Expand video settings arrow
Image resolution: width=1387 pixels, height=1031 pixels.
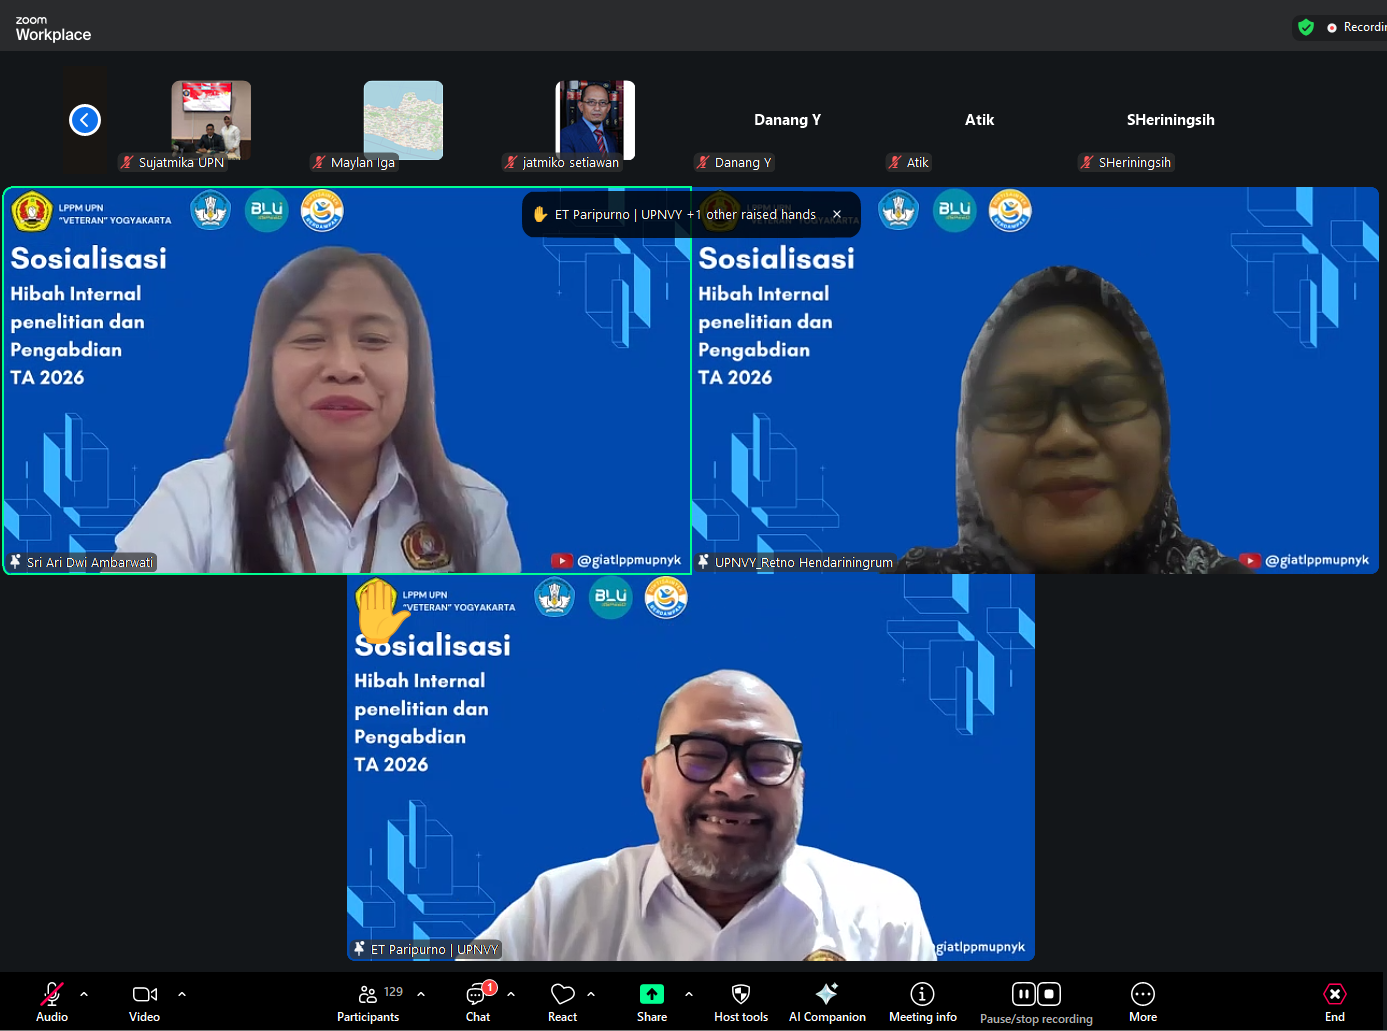(x=182, y=994)
